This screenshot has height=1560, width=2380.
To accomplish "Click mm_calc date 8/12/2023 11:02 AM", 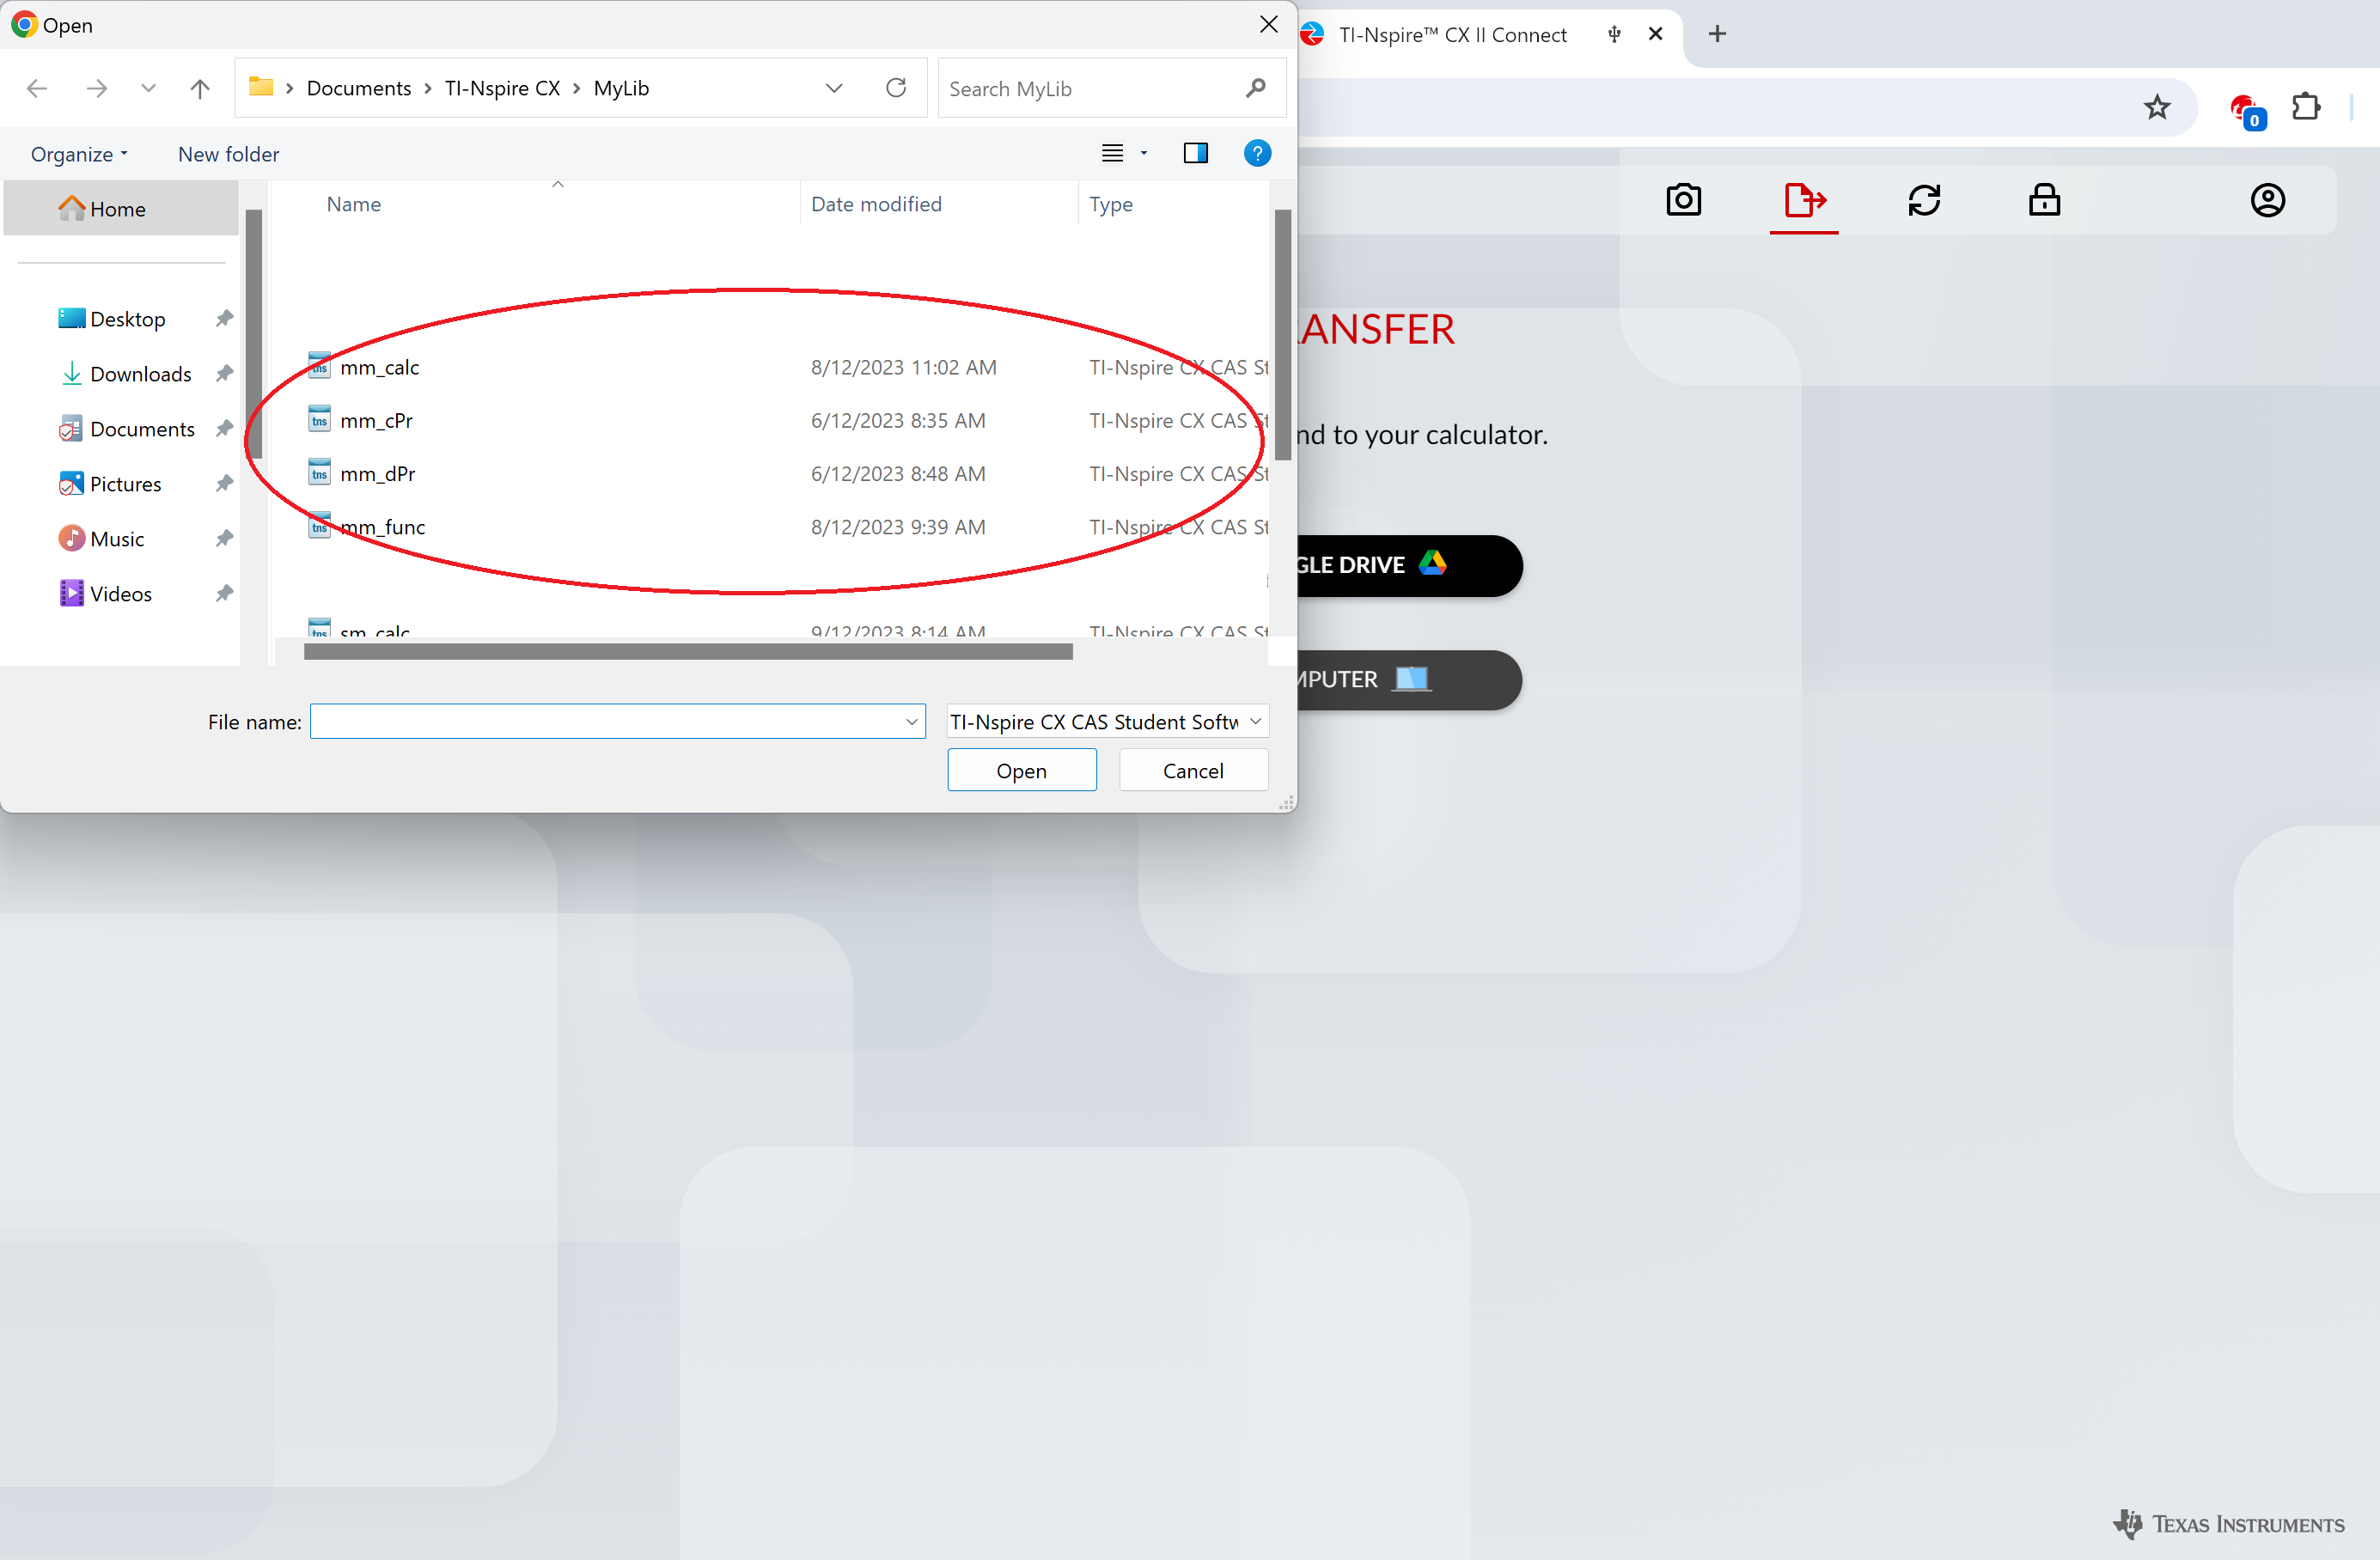I will point(903,367).
